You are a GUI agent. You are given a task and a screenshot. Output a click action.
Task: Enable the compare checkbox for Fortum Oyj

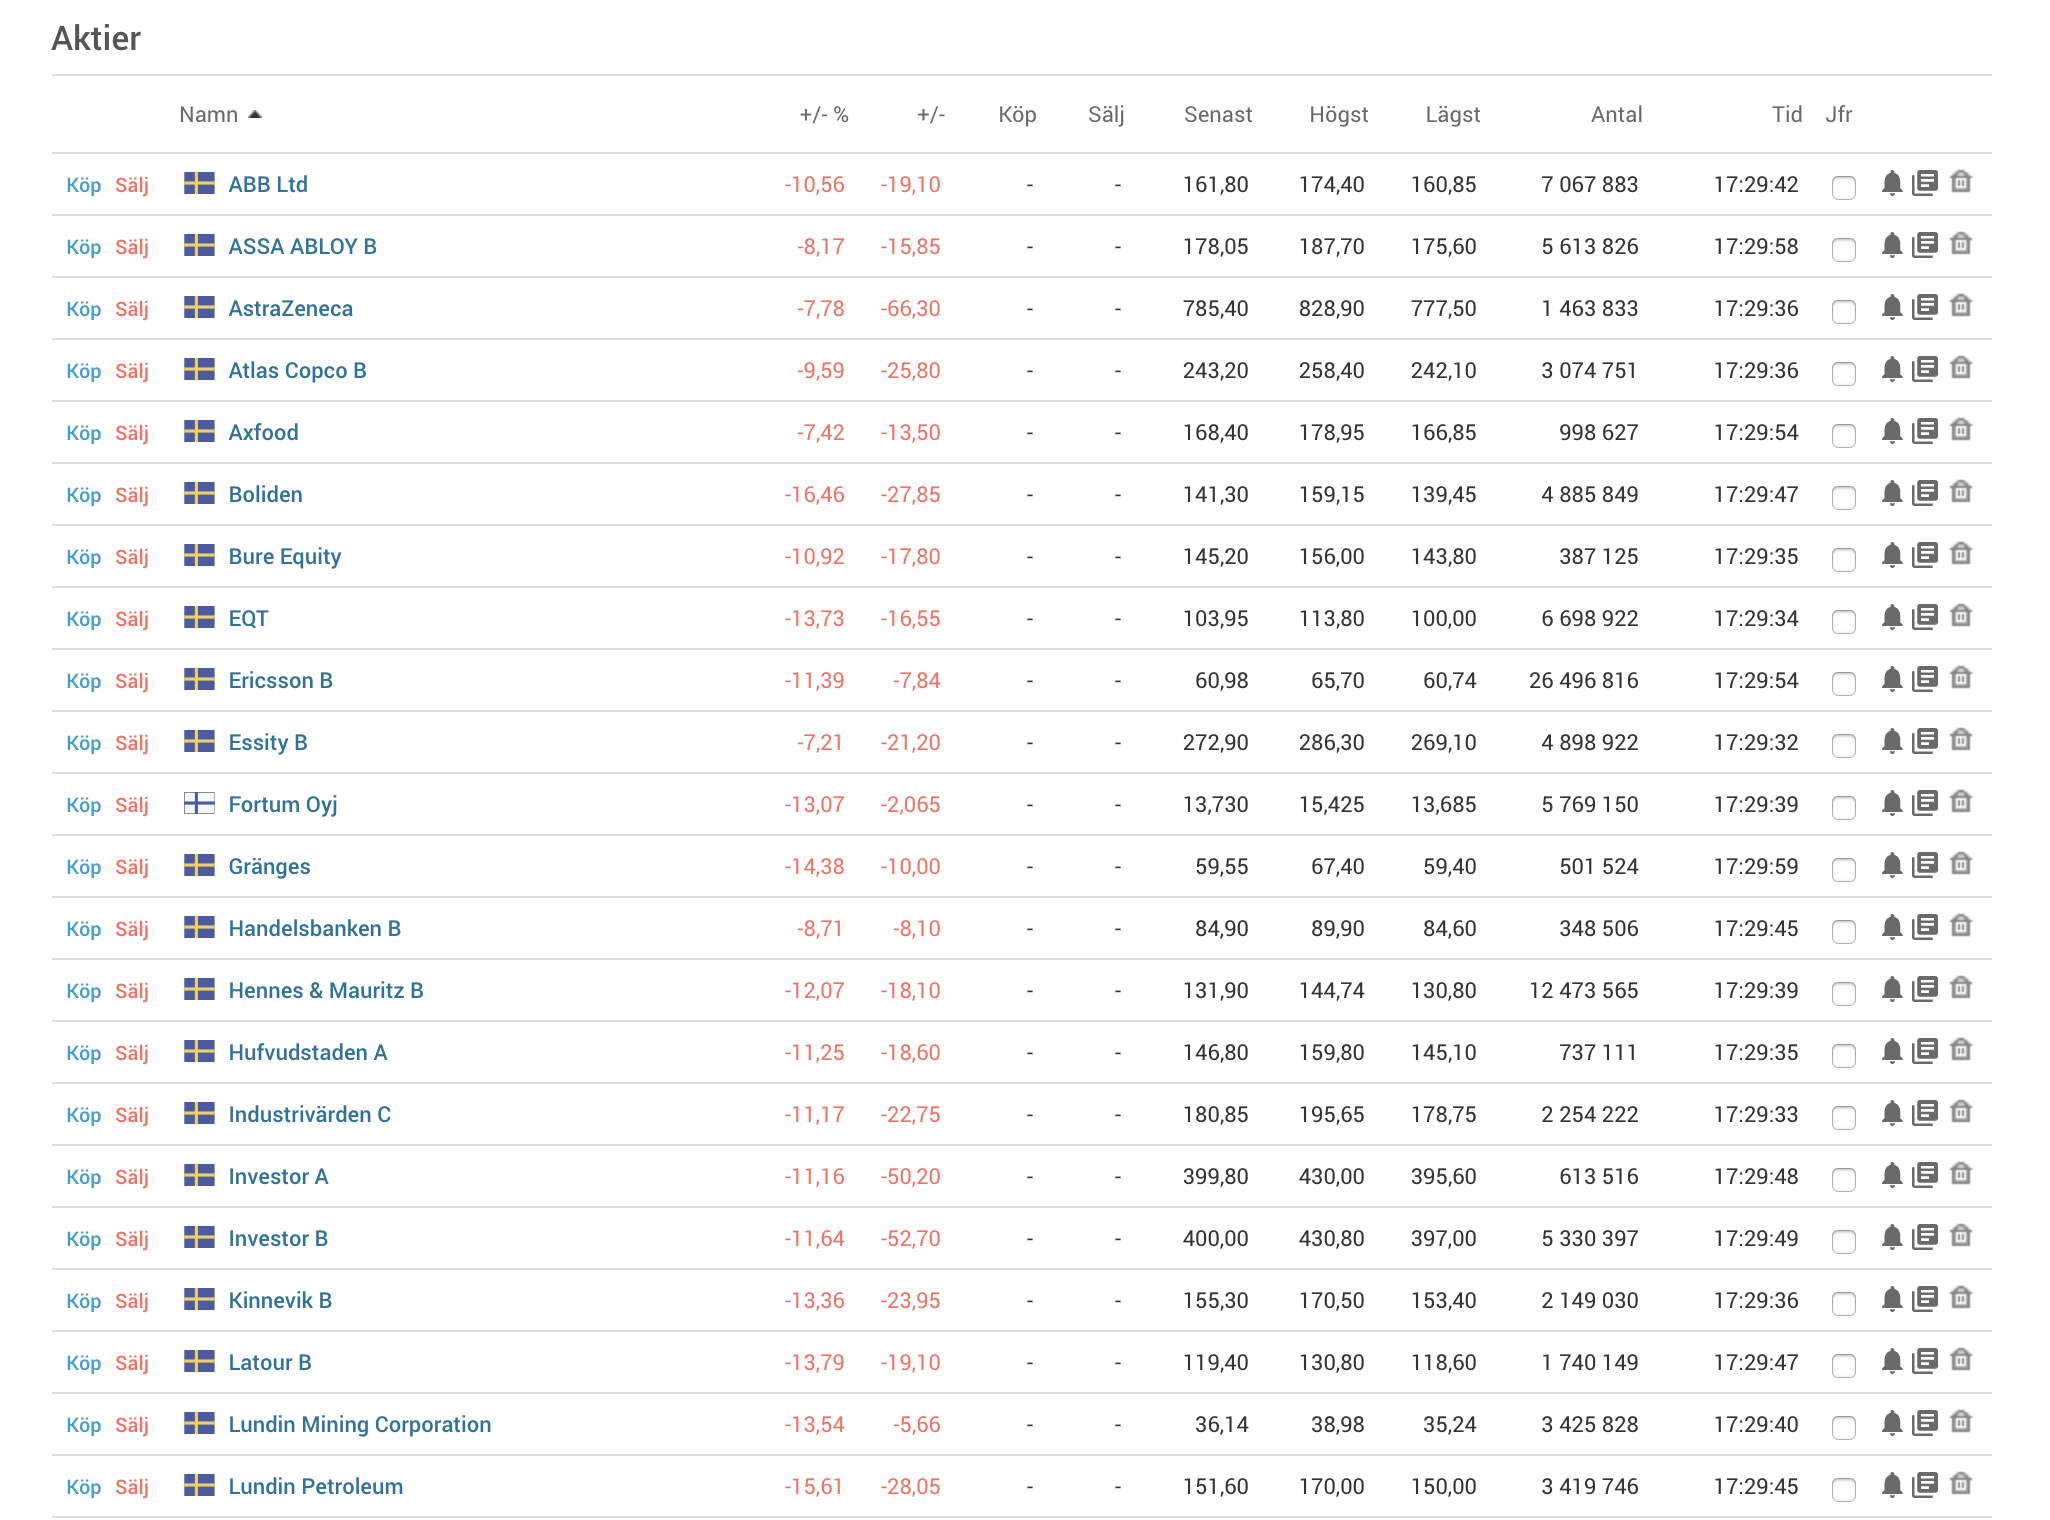point(1843,807)
